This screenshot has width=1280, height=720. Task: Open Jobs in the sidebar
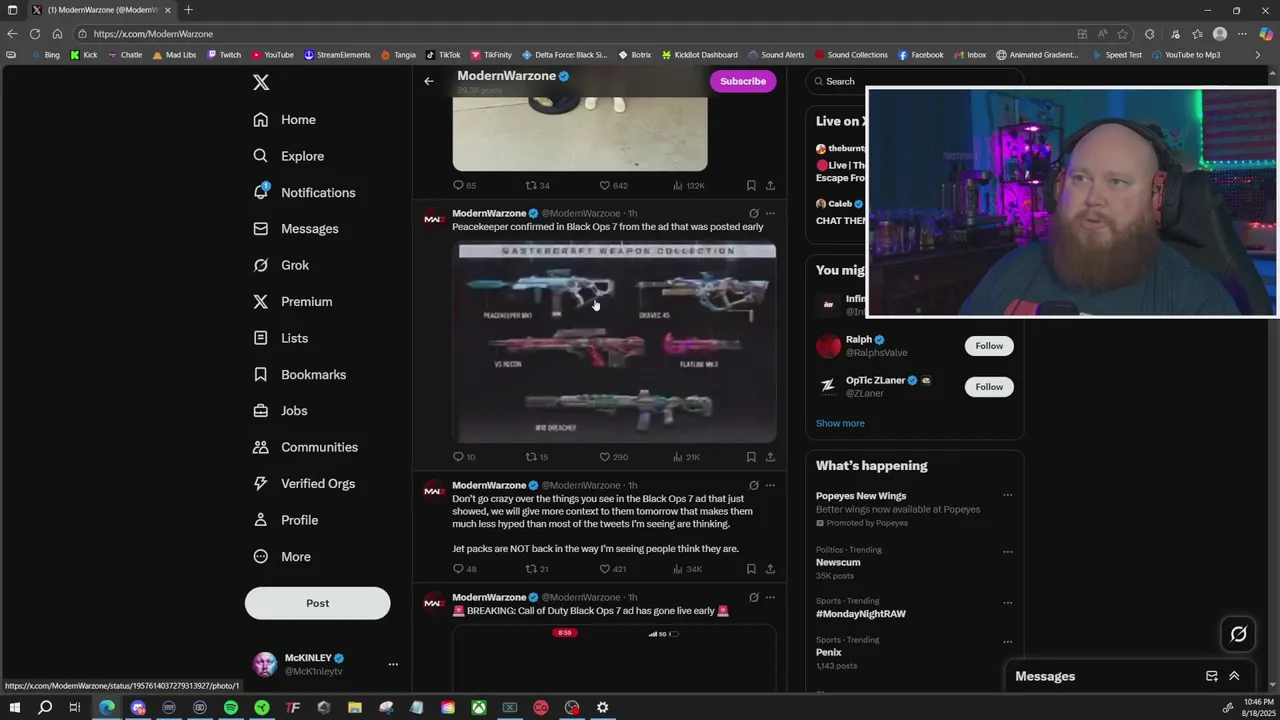tap(280, 411)
